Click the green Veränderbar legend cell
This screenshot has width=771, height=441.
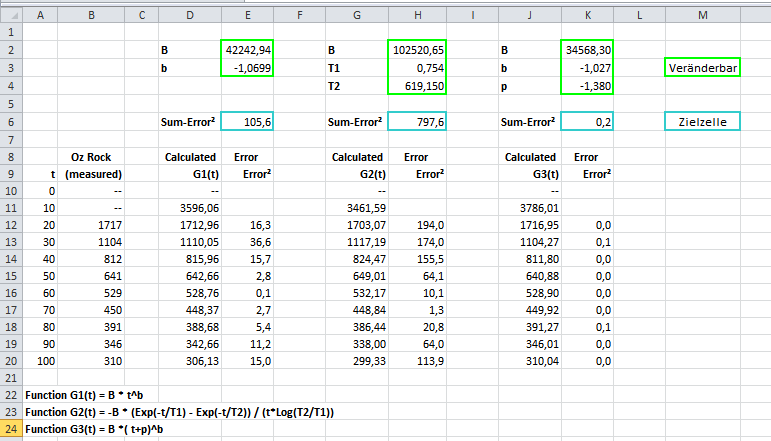pyautogui.click(x=703, y=68)
